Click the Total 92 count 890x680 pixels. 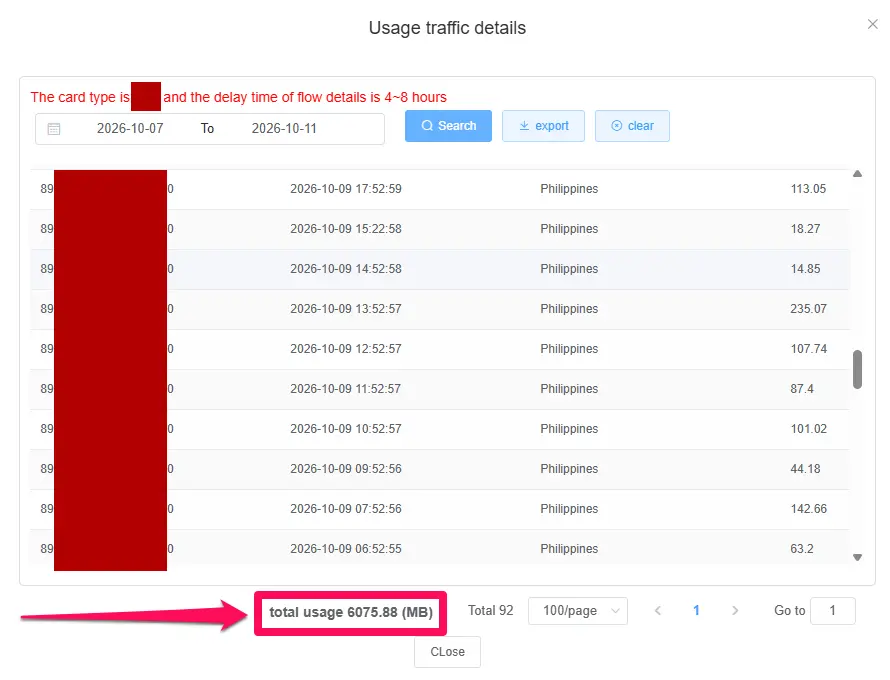tap(490, 611)
